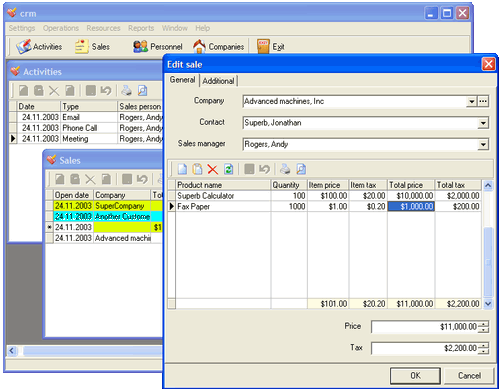Viewport: 500px width, 390px height.
Task: Click the Exit toolbar button
Action: coord(271,47)
